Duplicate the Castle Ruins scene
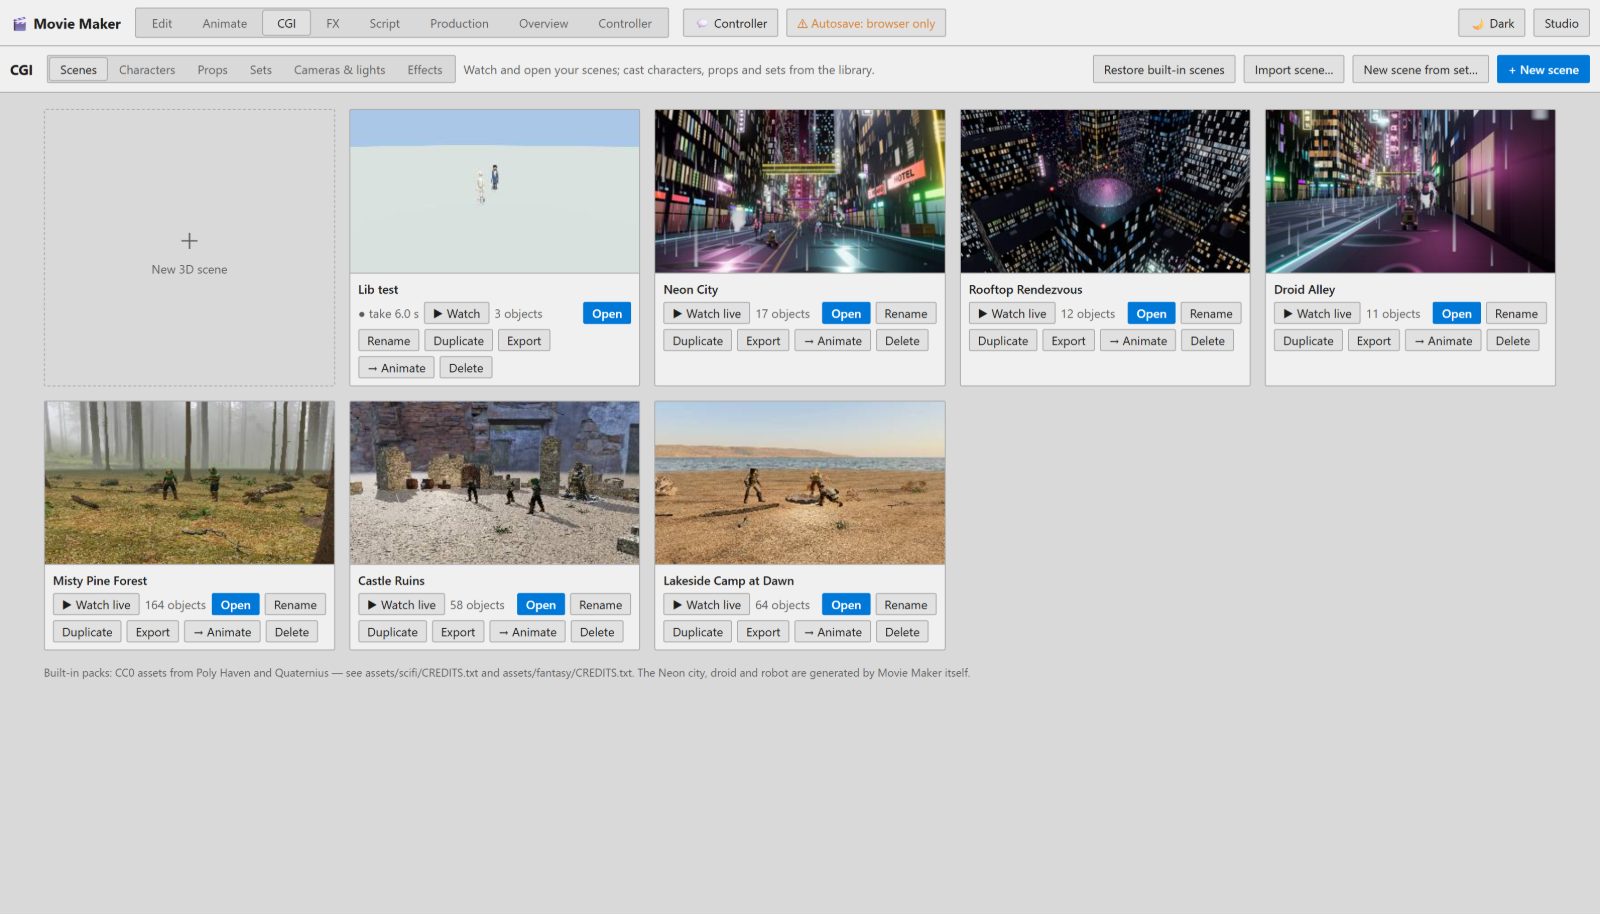1600x915 pixels. click(x=392, y=632)
